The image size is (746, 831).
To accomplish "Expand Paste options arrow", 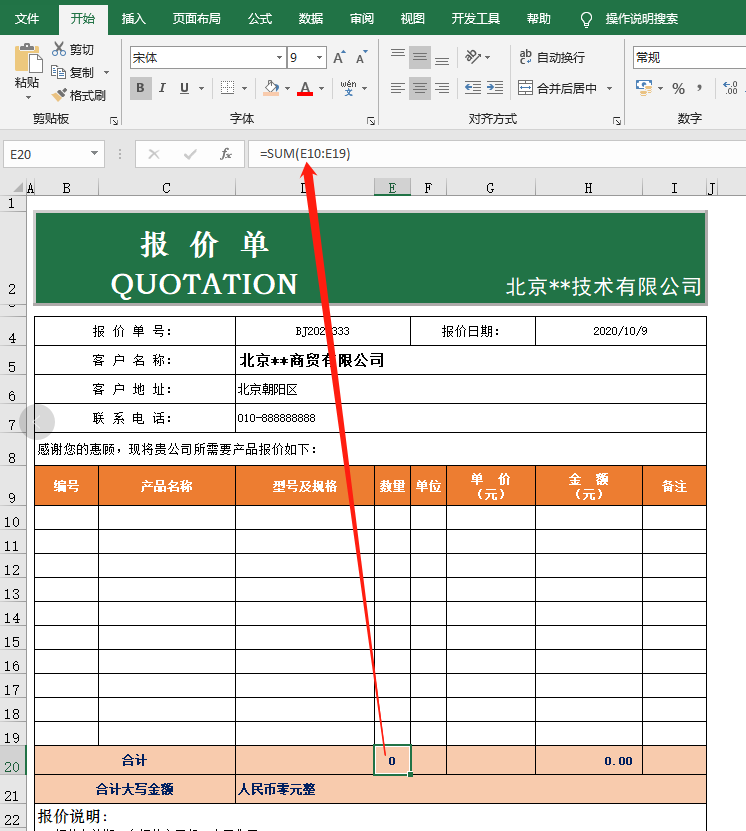I will pyautogui.click(x=28, y=98).
